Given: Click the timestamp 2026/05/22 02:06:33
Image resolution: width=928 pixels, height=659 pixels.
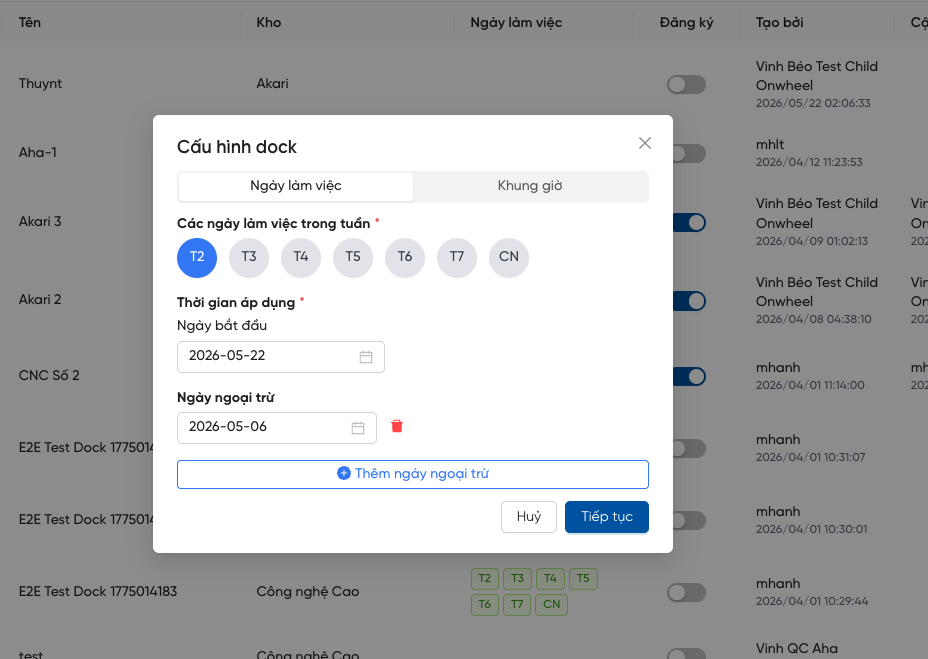Looking at the screenshot, I should tap(813, 103).
